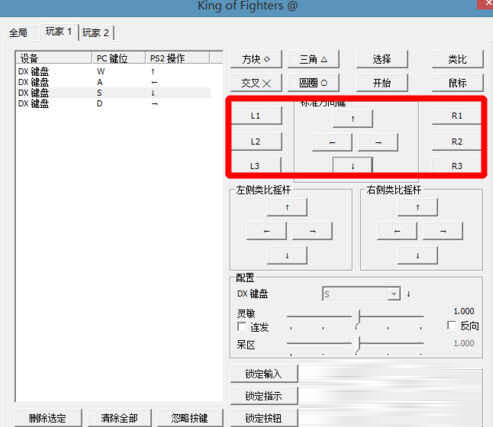Click the 方块 square button
This screenshot has height=427, width=493.
256,59
